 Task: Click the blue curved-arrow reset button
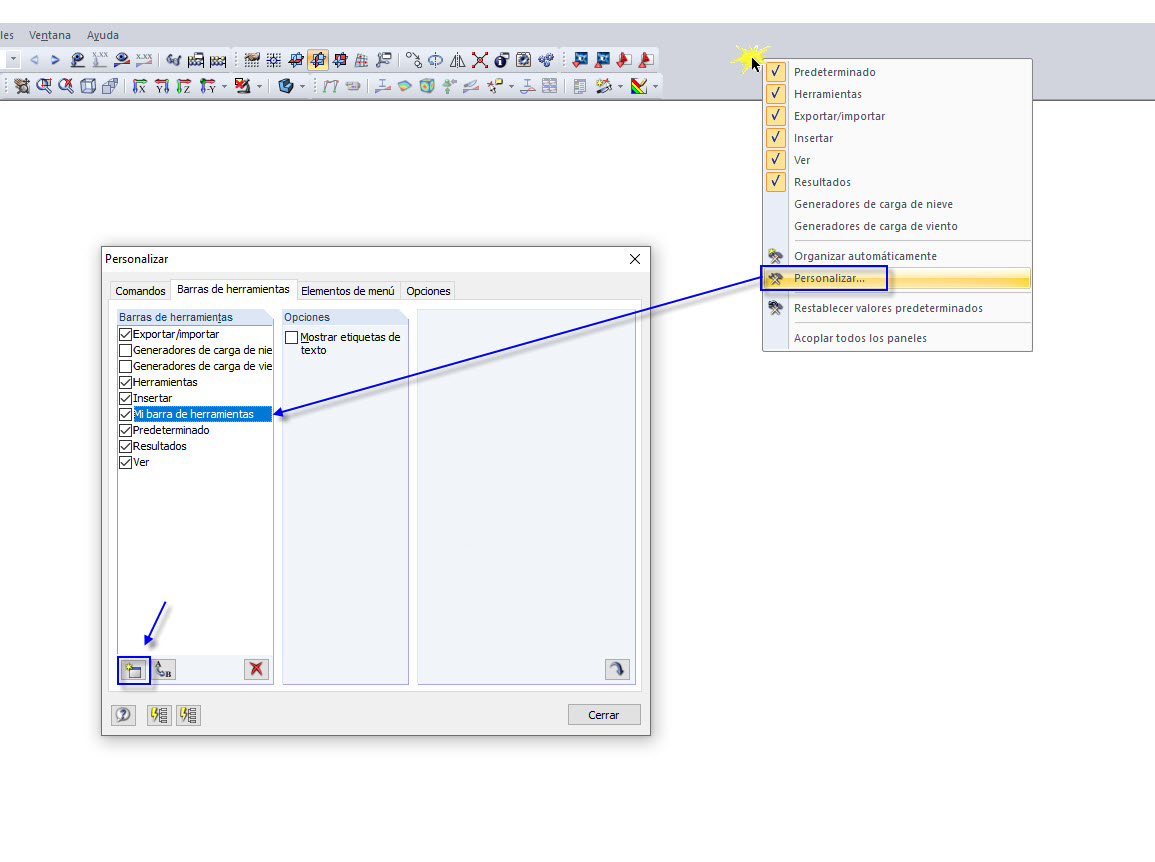tap(617, 669)
